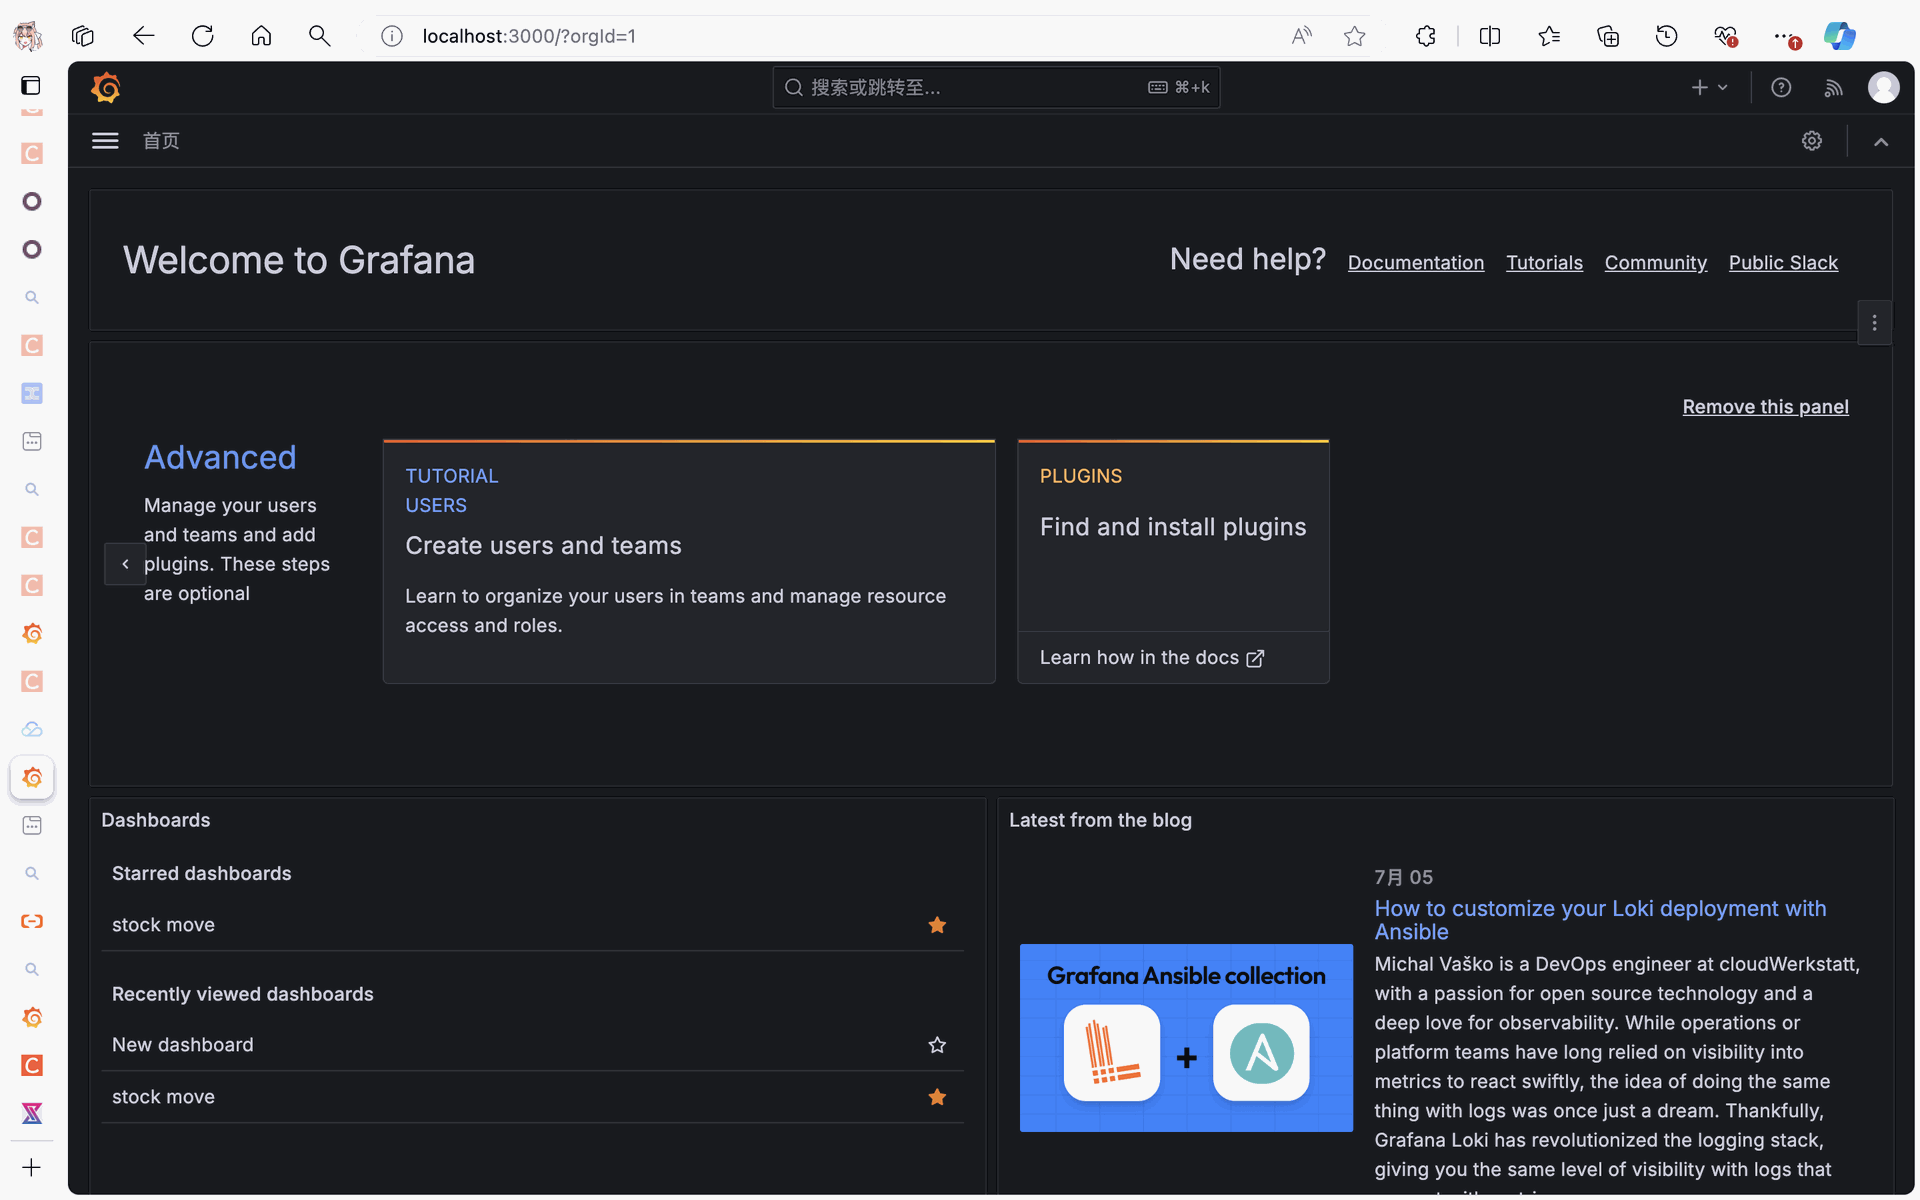
Task: Open the Documentation link
Action: tap(1416, 263)
